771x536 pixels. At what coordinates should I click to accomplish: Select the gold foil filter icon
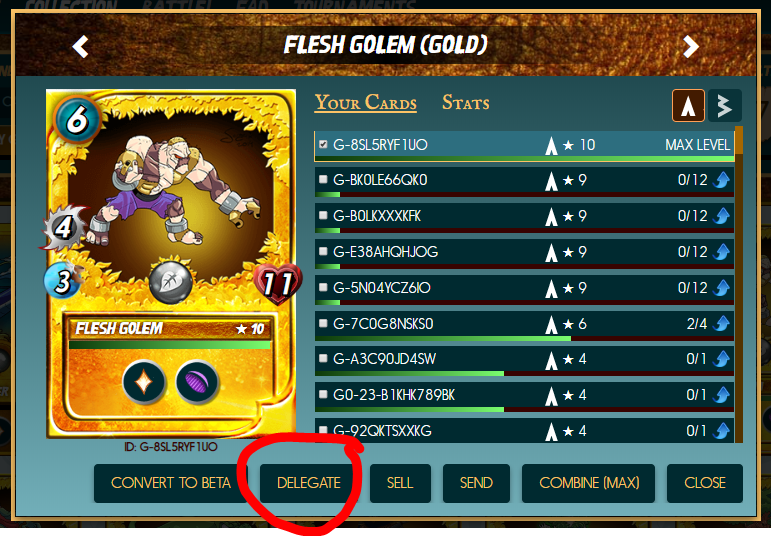coord(725,105)
